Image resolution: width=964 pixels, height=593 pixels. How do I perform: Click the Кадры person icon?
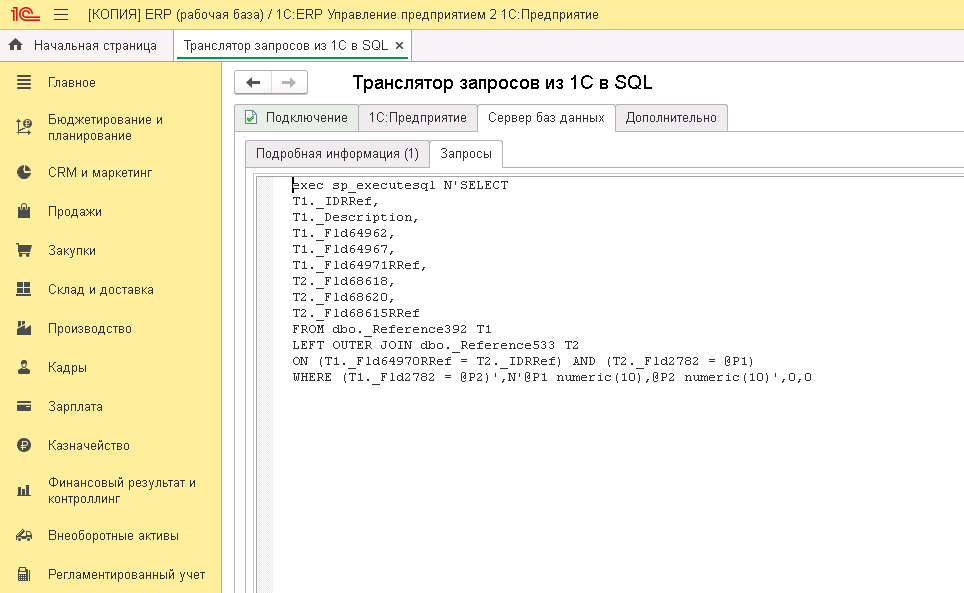pos(24,367)
